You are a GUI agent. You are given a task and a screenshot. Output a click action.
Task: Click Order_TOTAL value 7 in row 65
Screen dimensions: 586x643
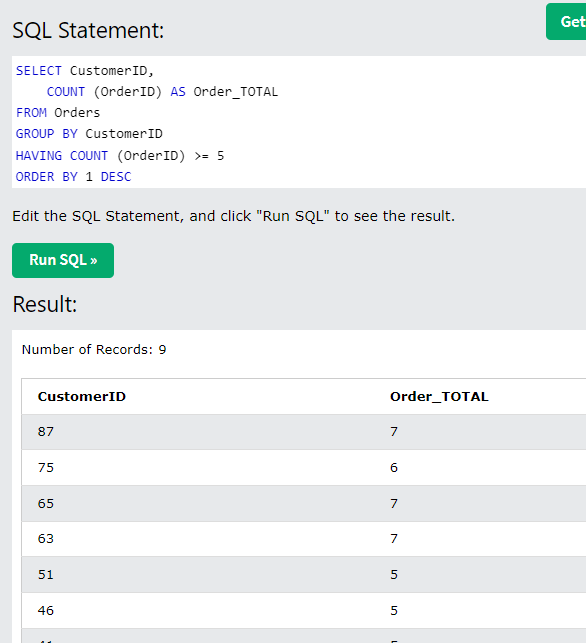click(394, 504)
